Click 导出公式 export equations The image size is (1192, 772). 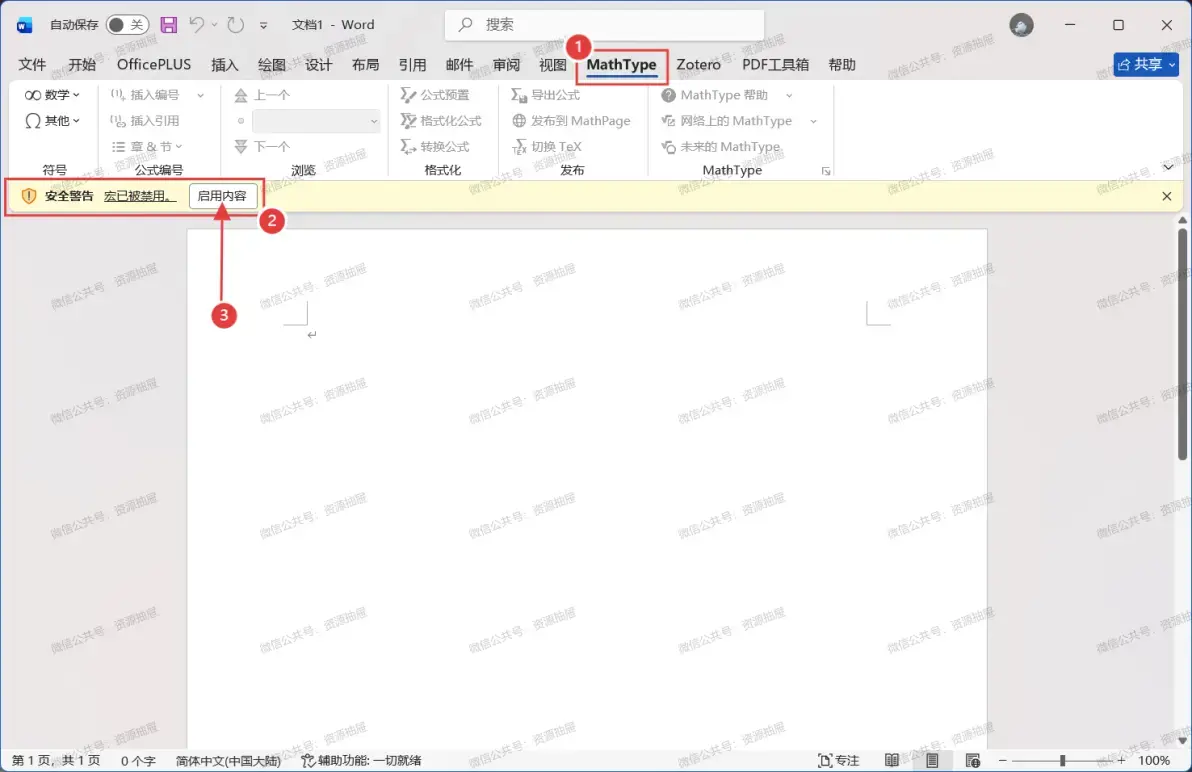pos(546,95)
